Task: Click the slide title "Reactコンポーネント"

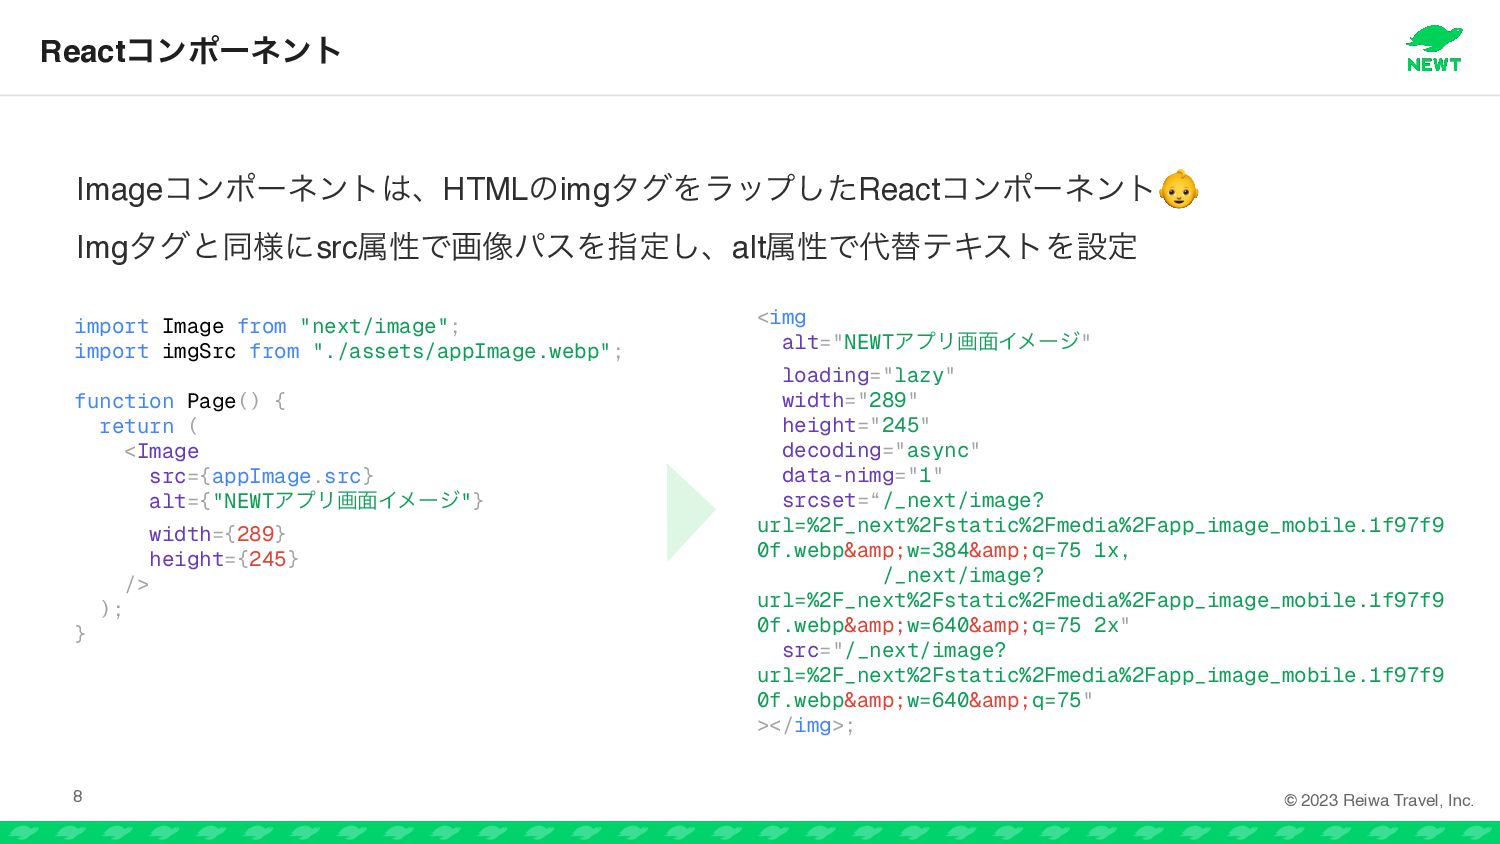Action: click(190, 50)
